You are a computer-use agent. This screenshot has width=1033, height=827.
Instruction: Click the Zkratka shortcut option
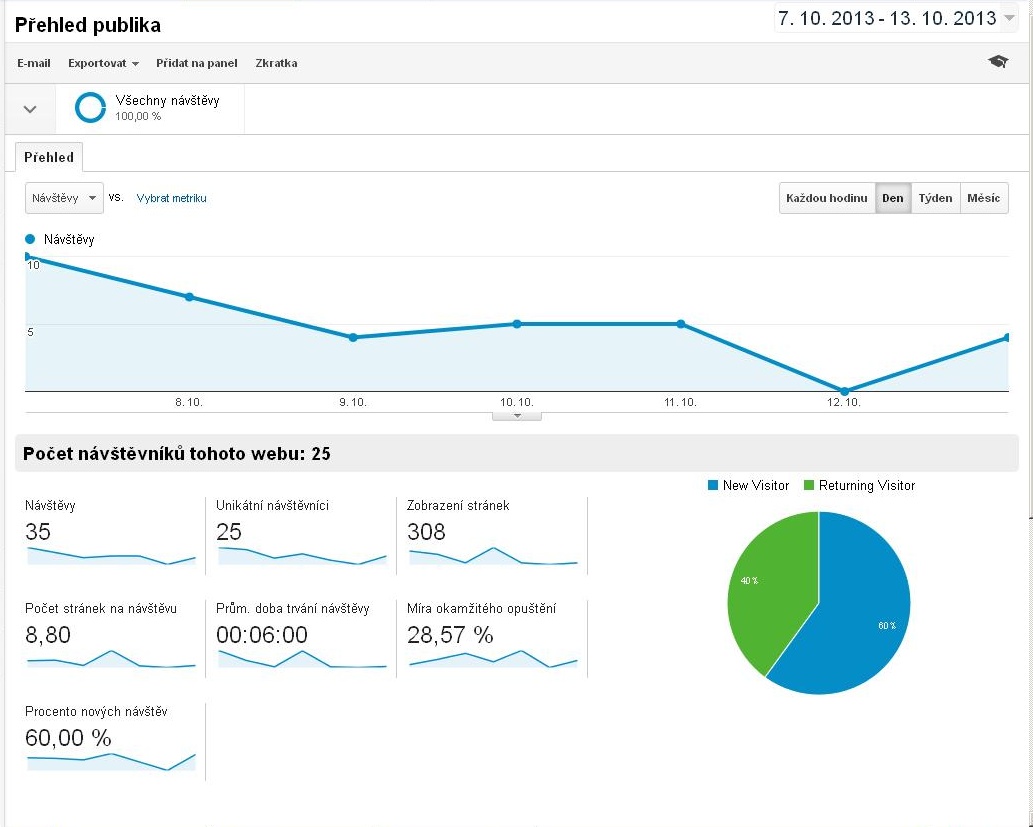click(276, 63)
